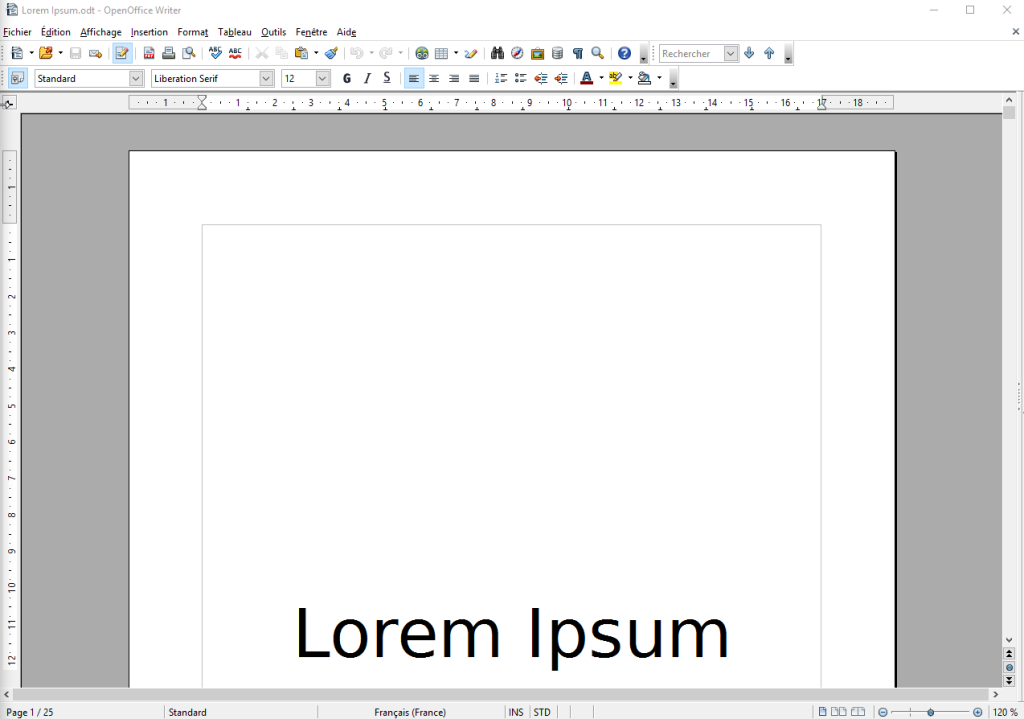Open the Insertion menu

click(148, 32)
